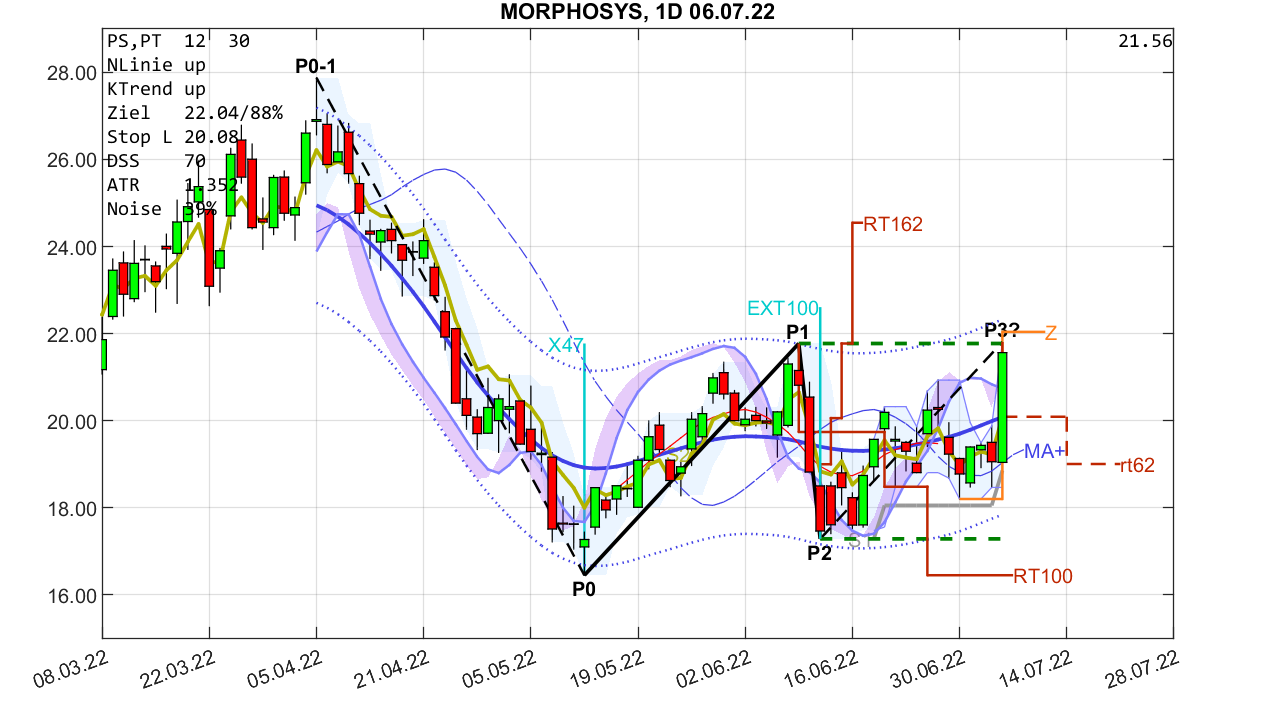Click the 16.00 y-axis tick label
The image size is (1276, 709).
click(x=71, y=595)
